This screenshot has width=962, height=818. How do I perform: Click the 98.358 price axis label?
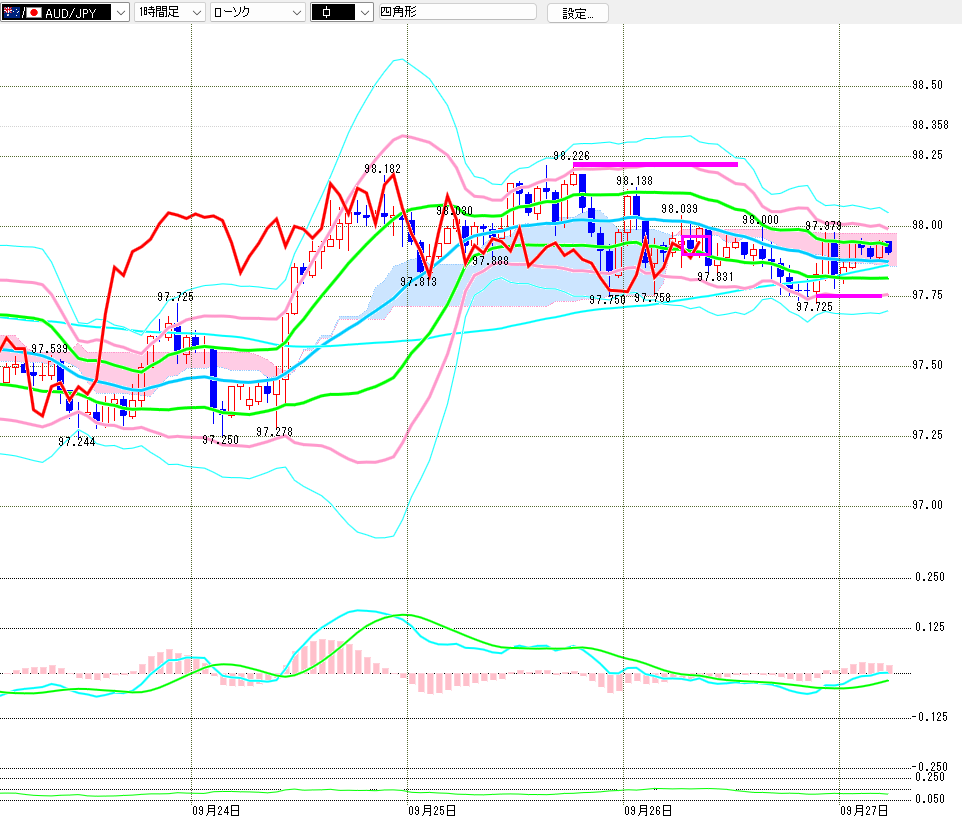click(930, 126)
